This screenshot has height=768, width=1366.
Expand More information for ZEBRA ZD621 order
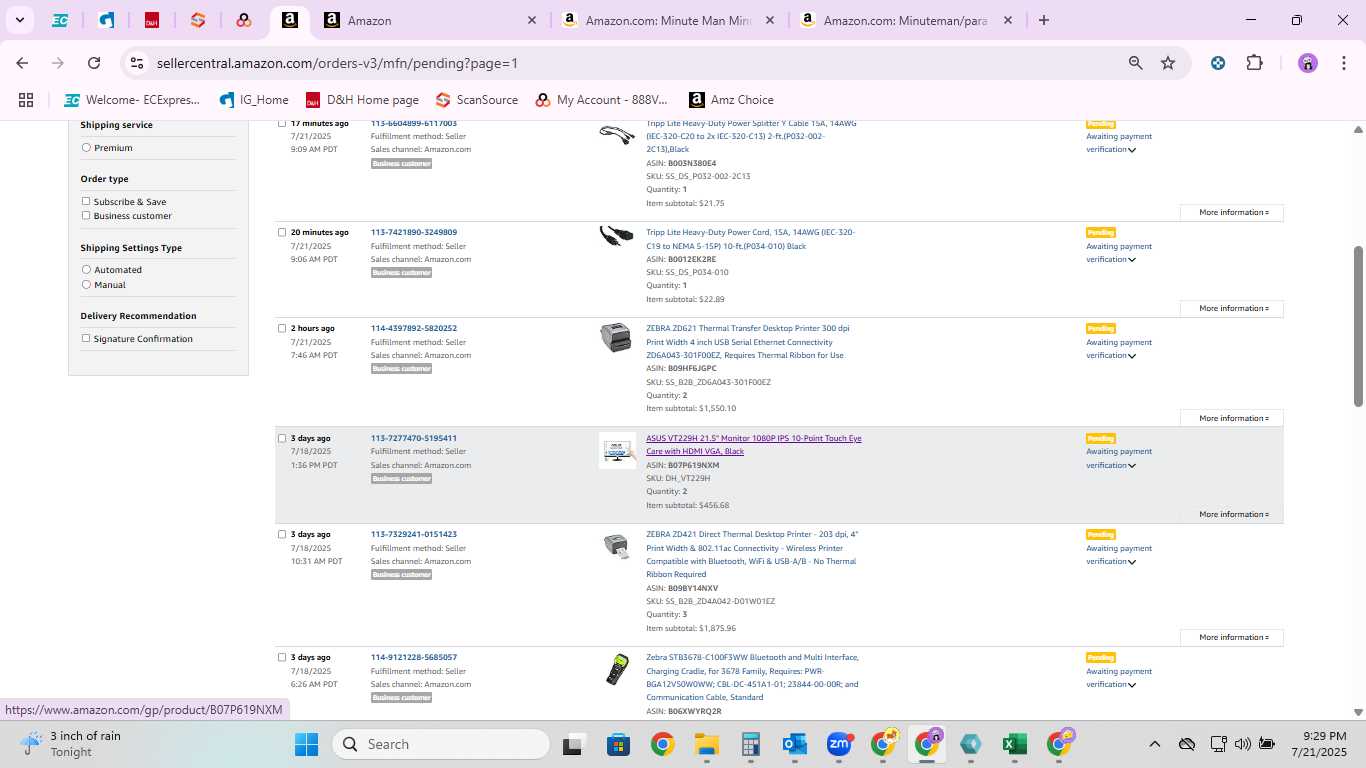pyautogui.click(x=1232, y=418)
